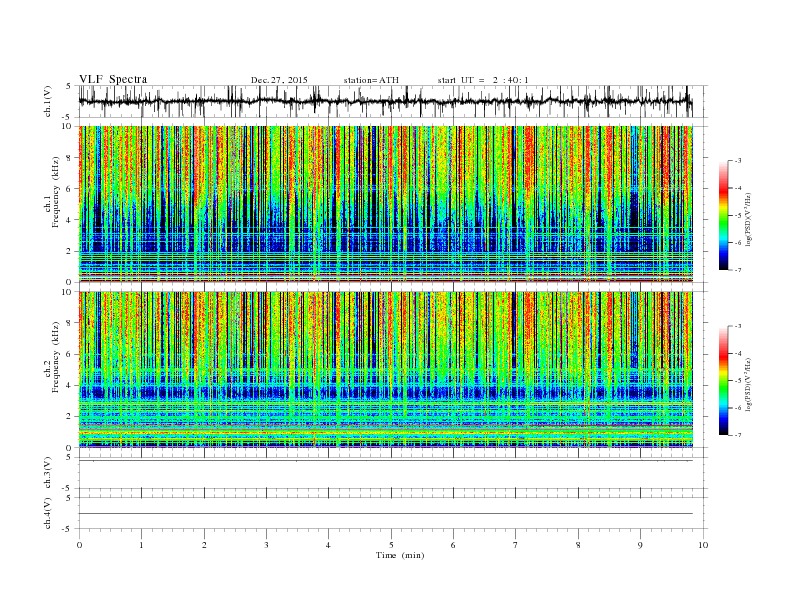Viewport: 792px width, 612px height.
Task: Click the "Time (min)" axis label
Action: pos(400,555)
